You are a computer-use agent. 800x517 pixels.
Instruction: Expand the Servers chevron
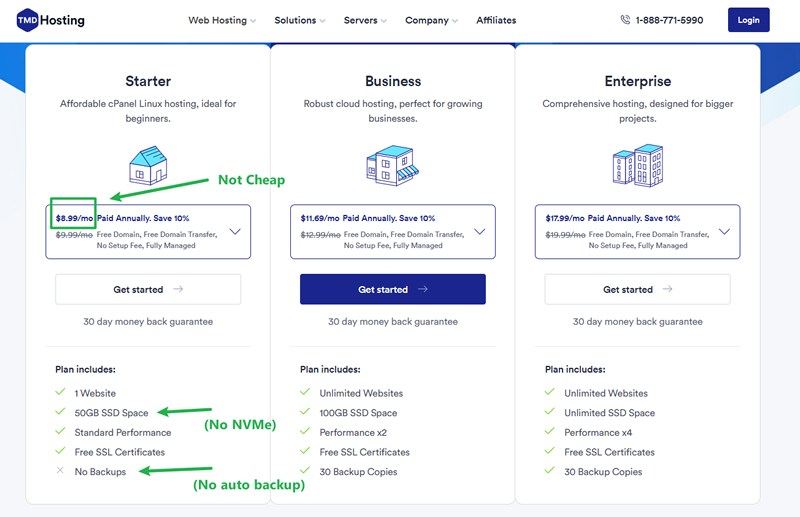(384, 21)
